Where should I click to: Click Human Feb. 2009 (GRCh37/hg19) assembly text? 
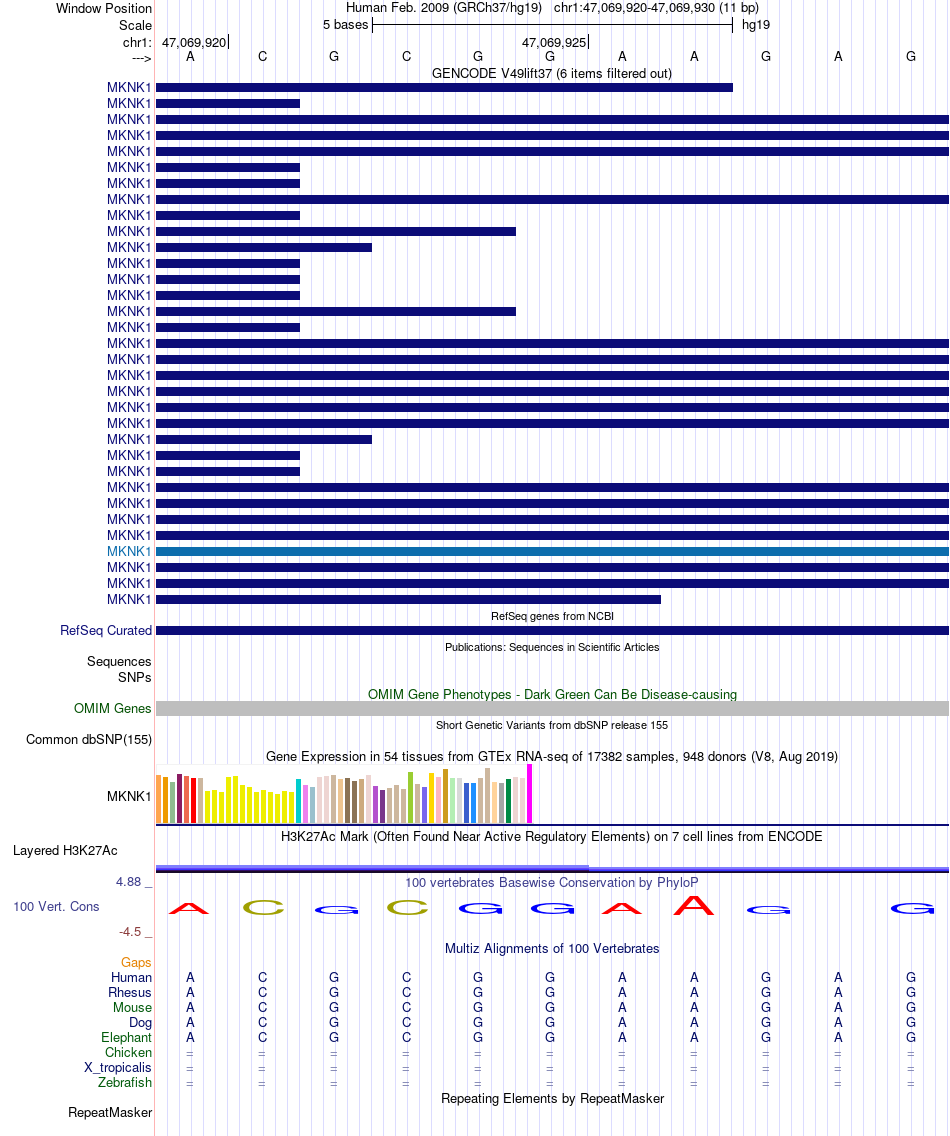[443, 8]
